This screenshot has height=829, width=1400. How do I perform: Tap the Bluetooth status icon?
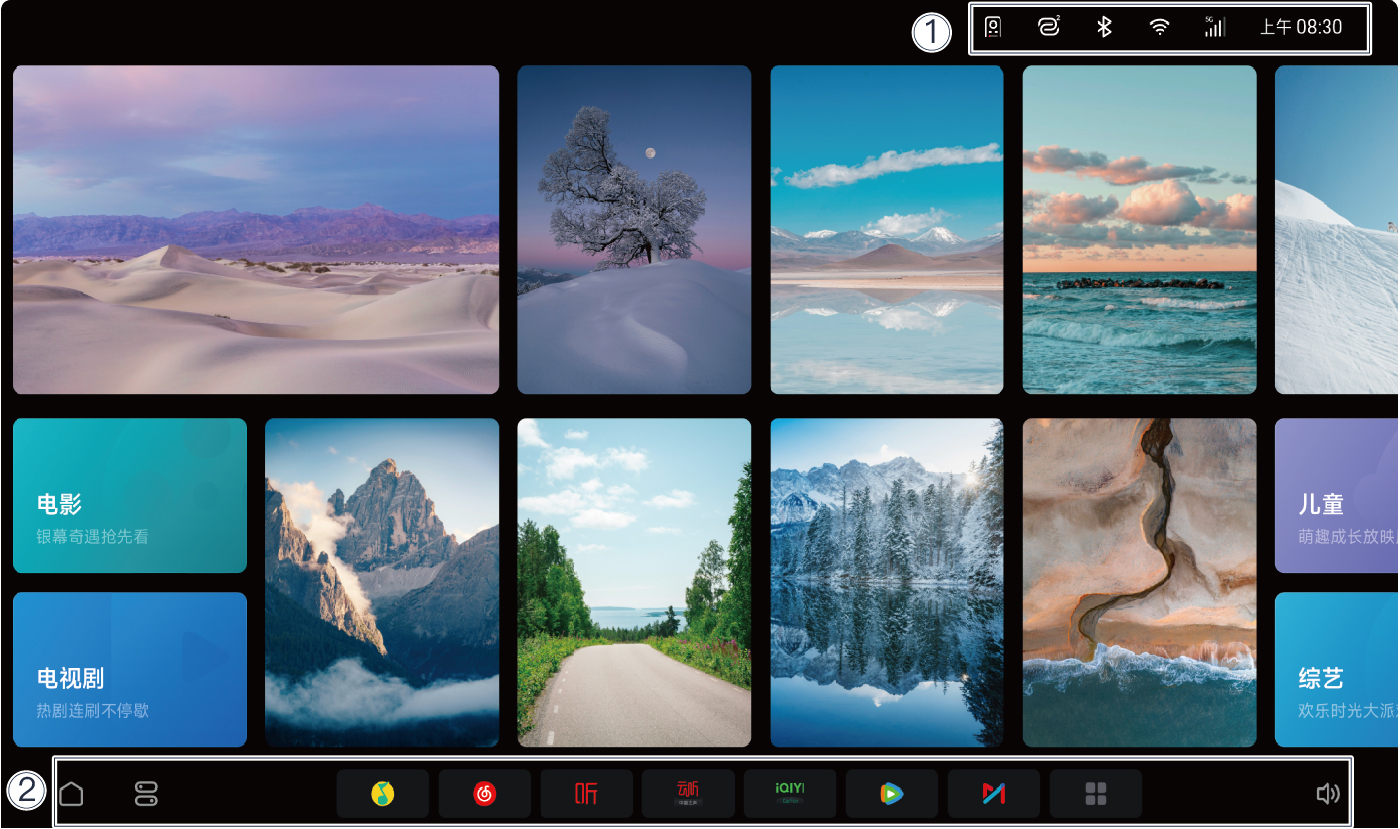[x=1104, y=27]
